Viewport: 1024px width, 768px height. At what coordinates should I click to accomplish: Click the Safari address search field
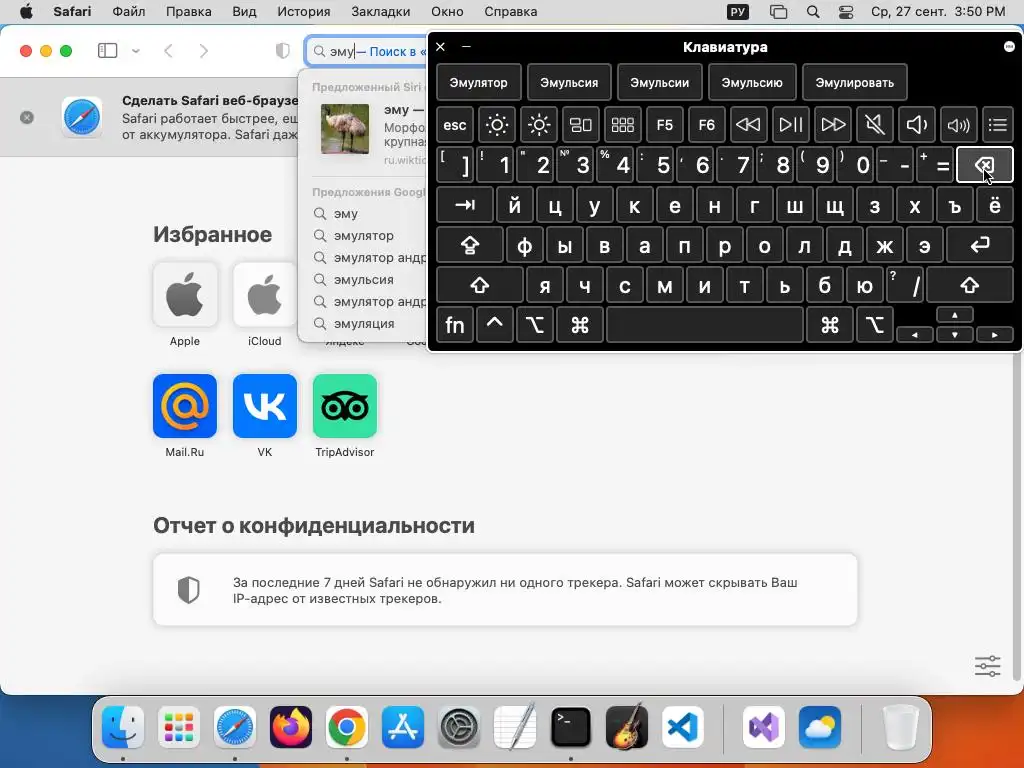(x=366, y=51)
